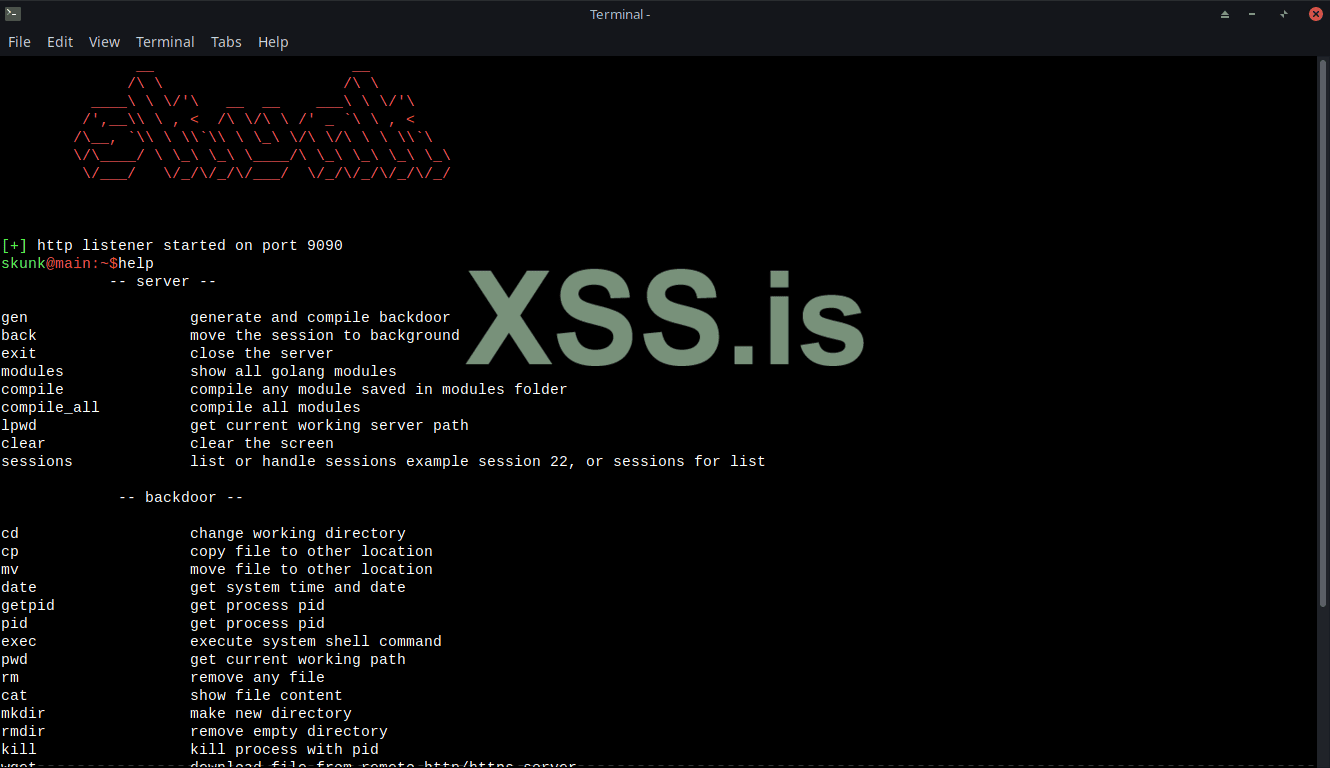Open the Help menu

(x=273, y=42)
